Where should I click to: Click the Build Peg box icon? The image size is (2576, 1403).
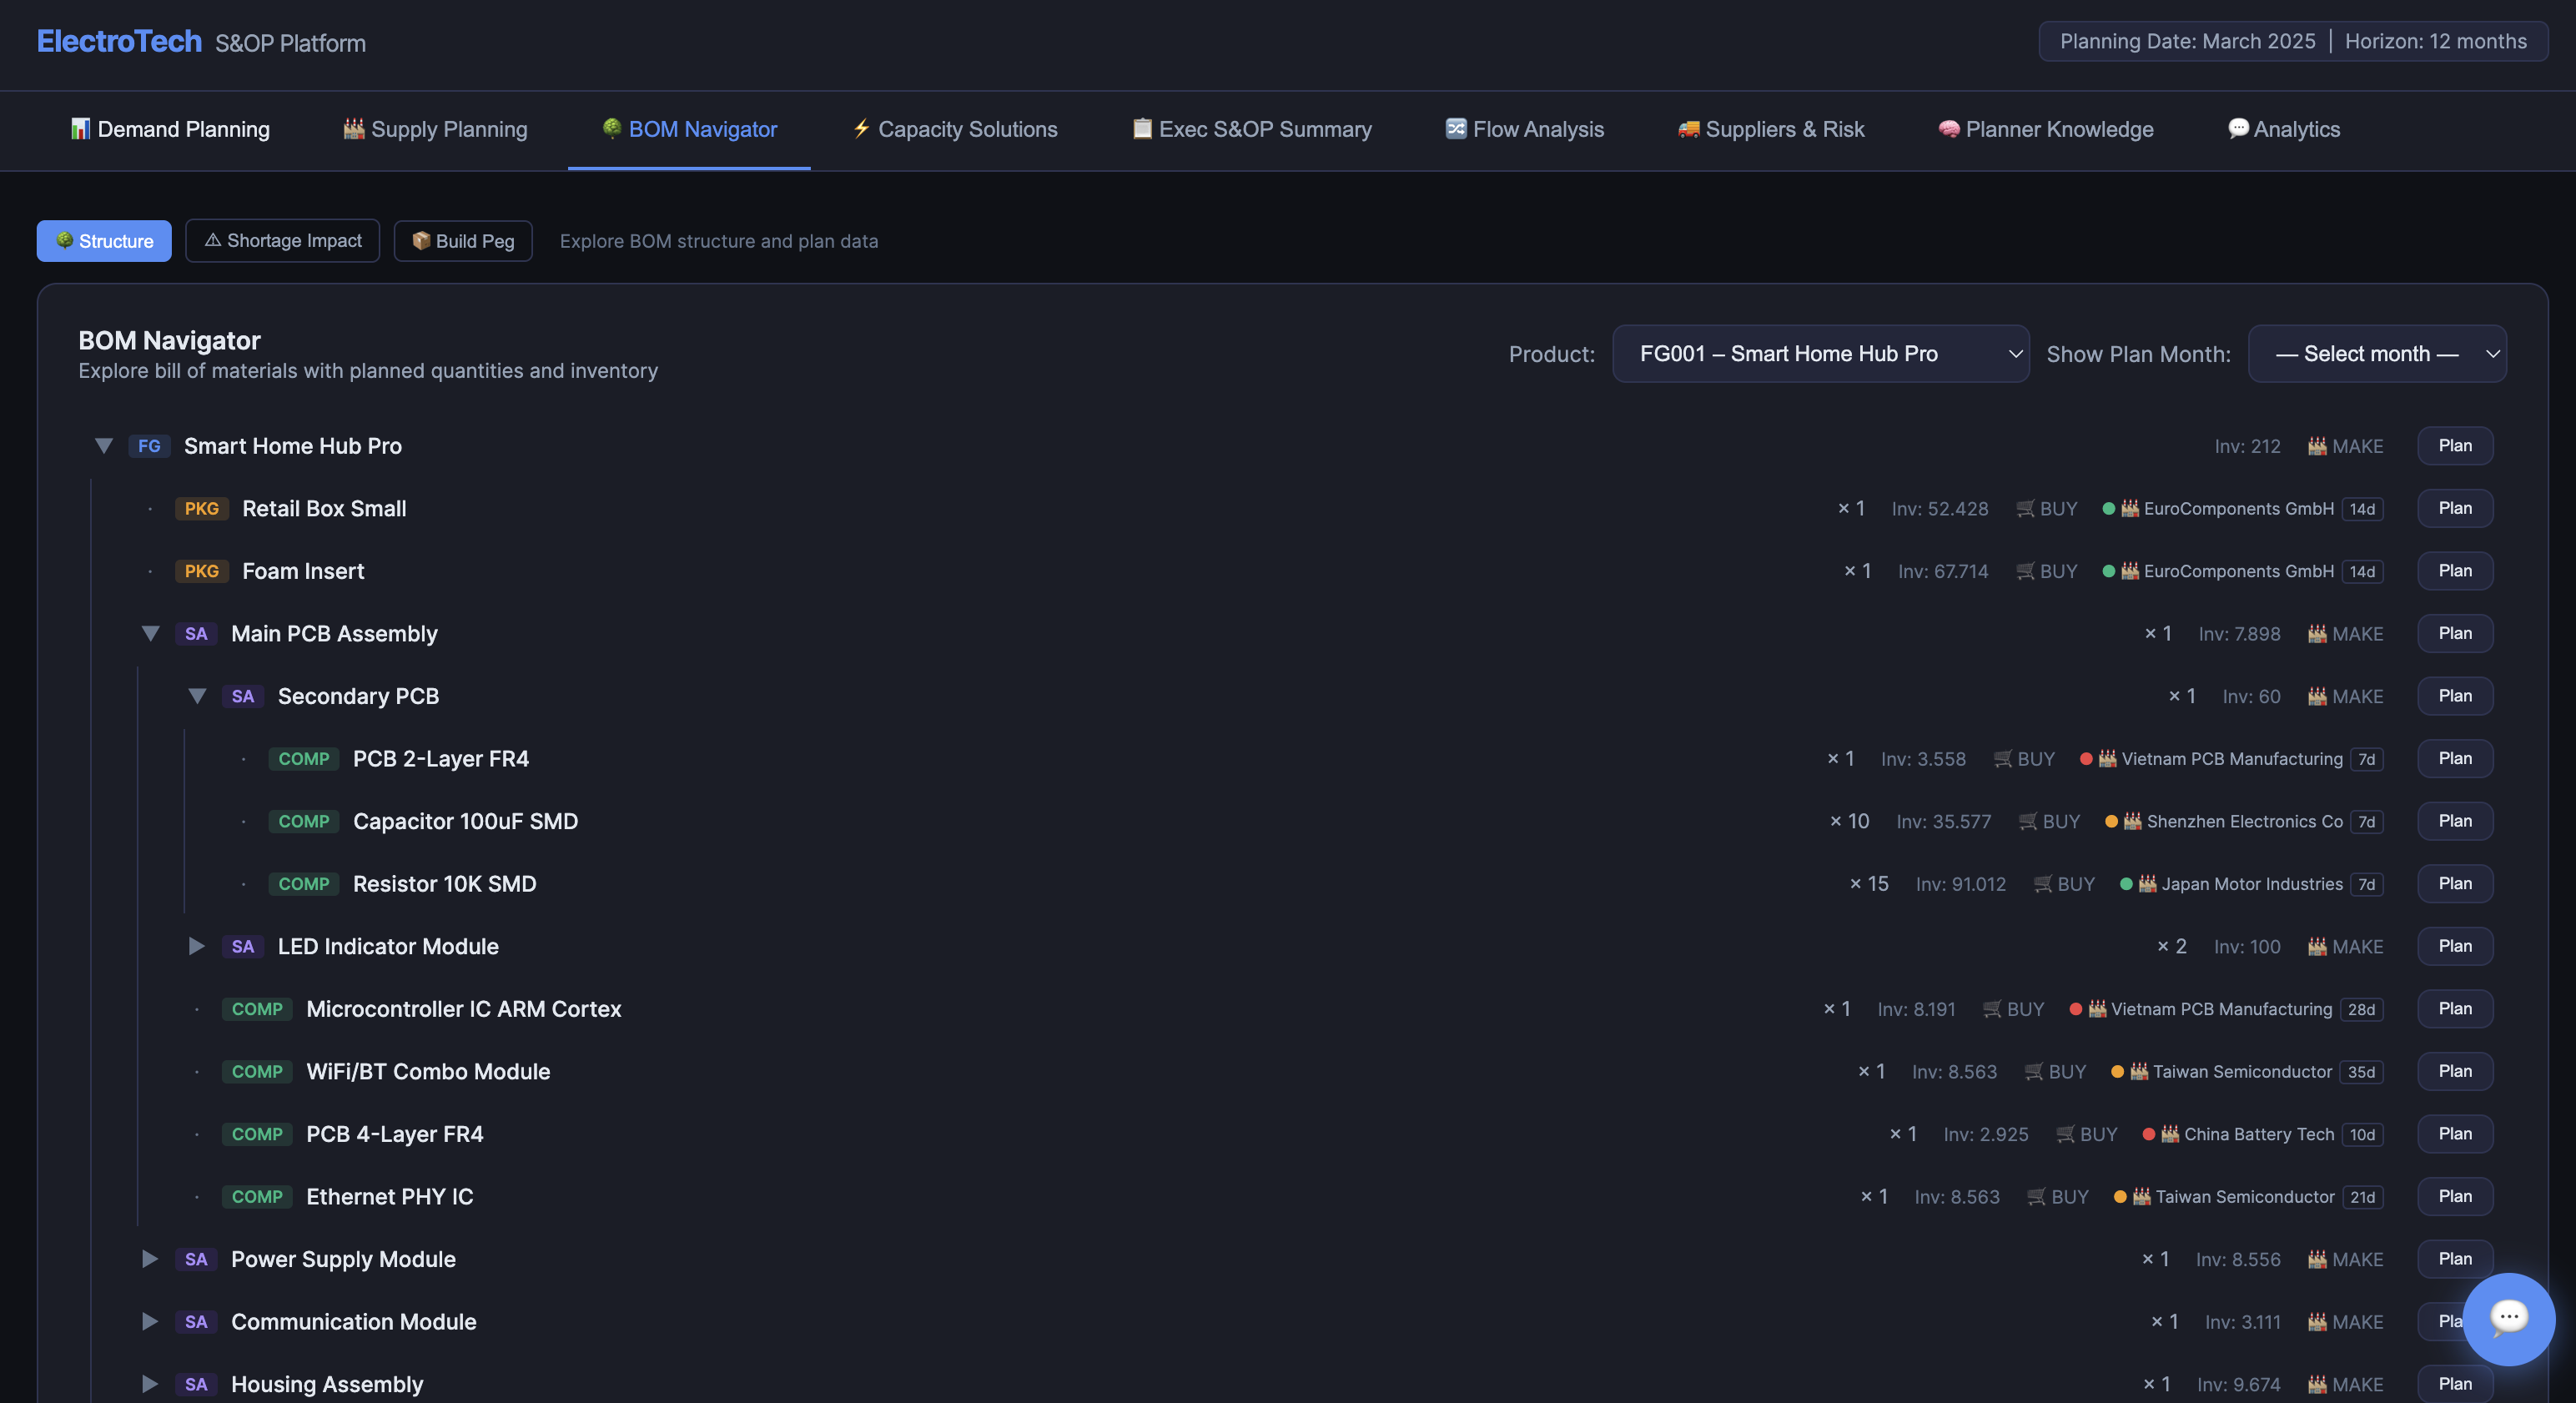point(421,240)
